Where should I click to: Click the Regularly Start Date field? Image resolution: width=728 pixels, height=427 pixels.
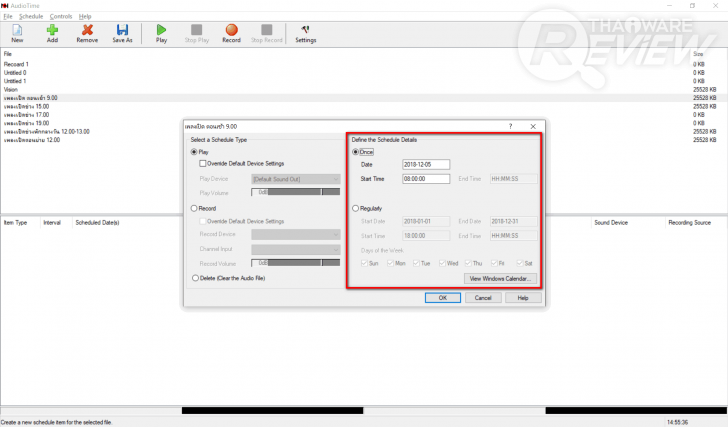tap(426, 221)
